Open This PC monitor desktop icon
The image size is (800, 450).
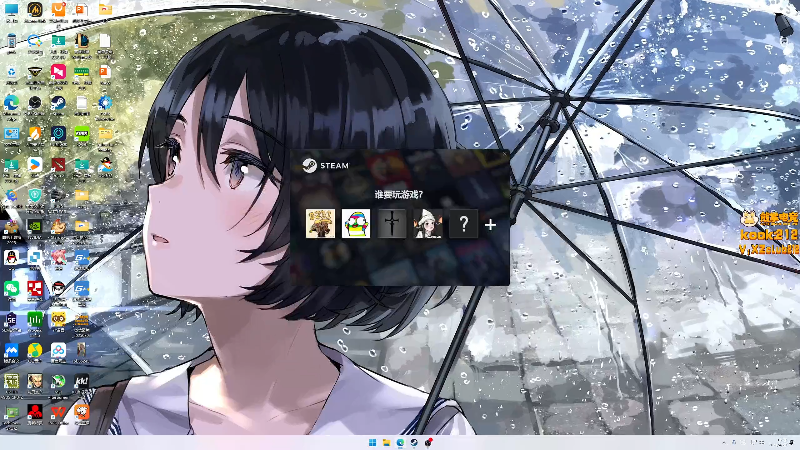tap(11, 10)
